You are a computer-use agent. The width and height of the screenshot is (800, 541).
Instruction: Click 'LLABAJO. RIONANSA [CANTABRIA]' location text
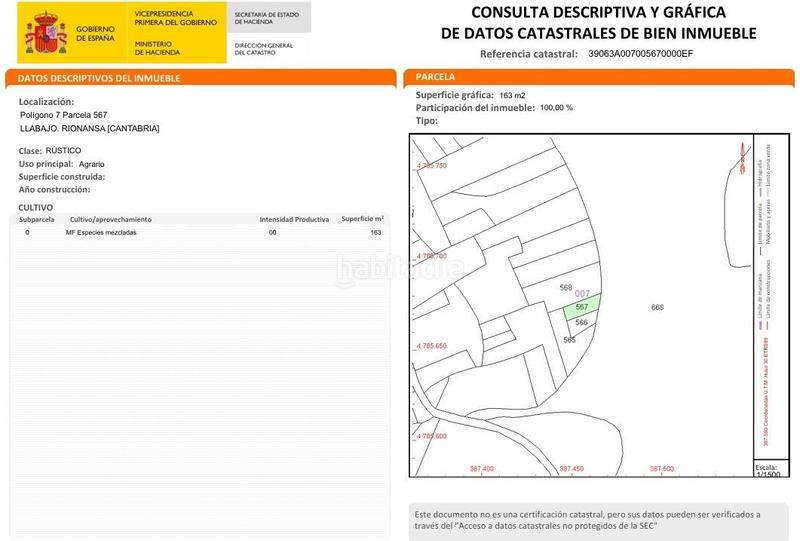click(x=90, y=129)
